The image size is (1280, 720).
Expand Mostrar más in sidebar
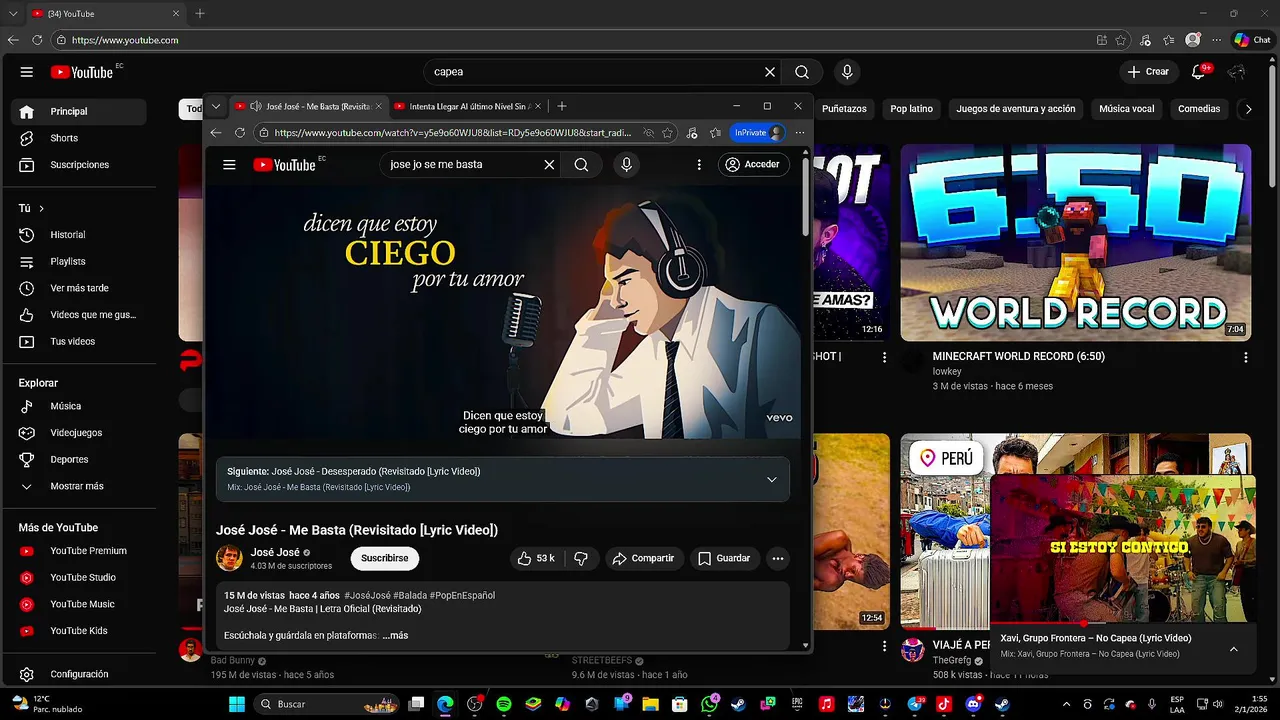coord(78,486)
